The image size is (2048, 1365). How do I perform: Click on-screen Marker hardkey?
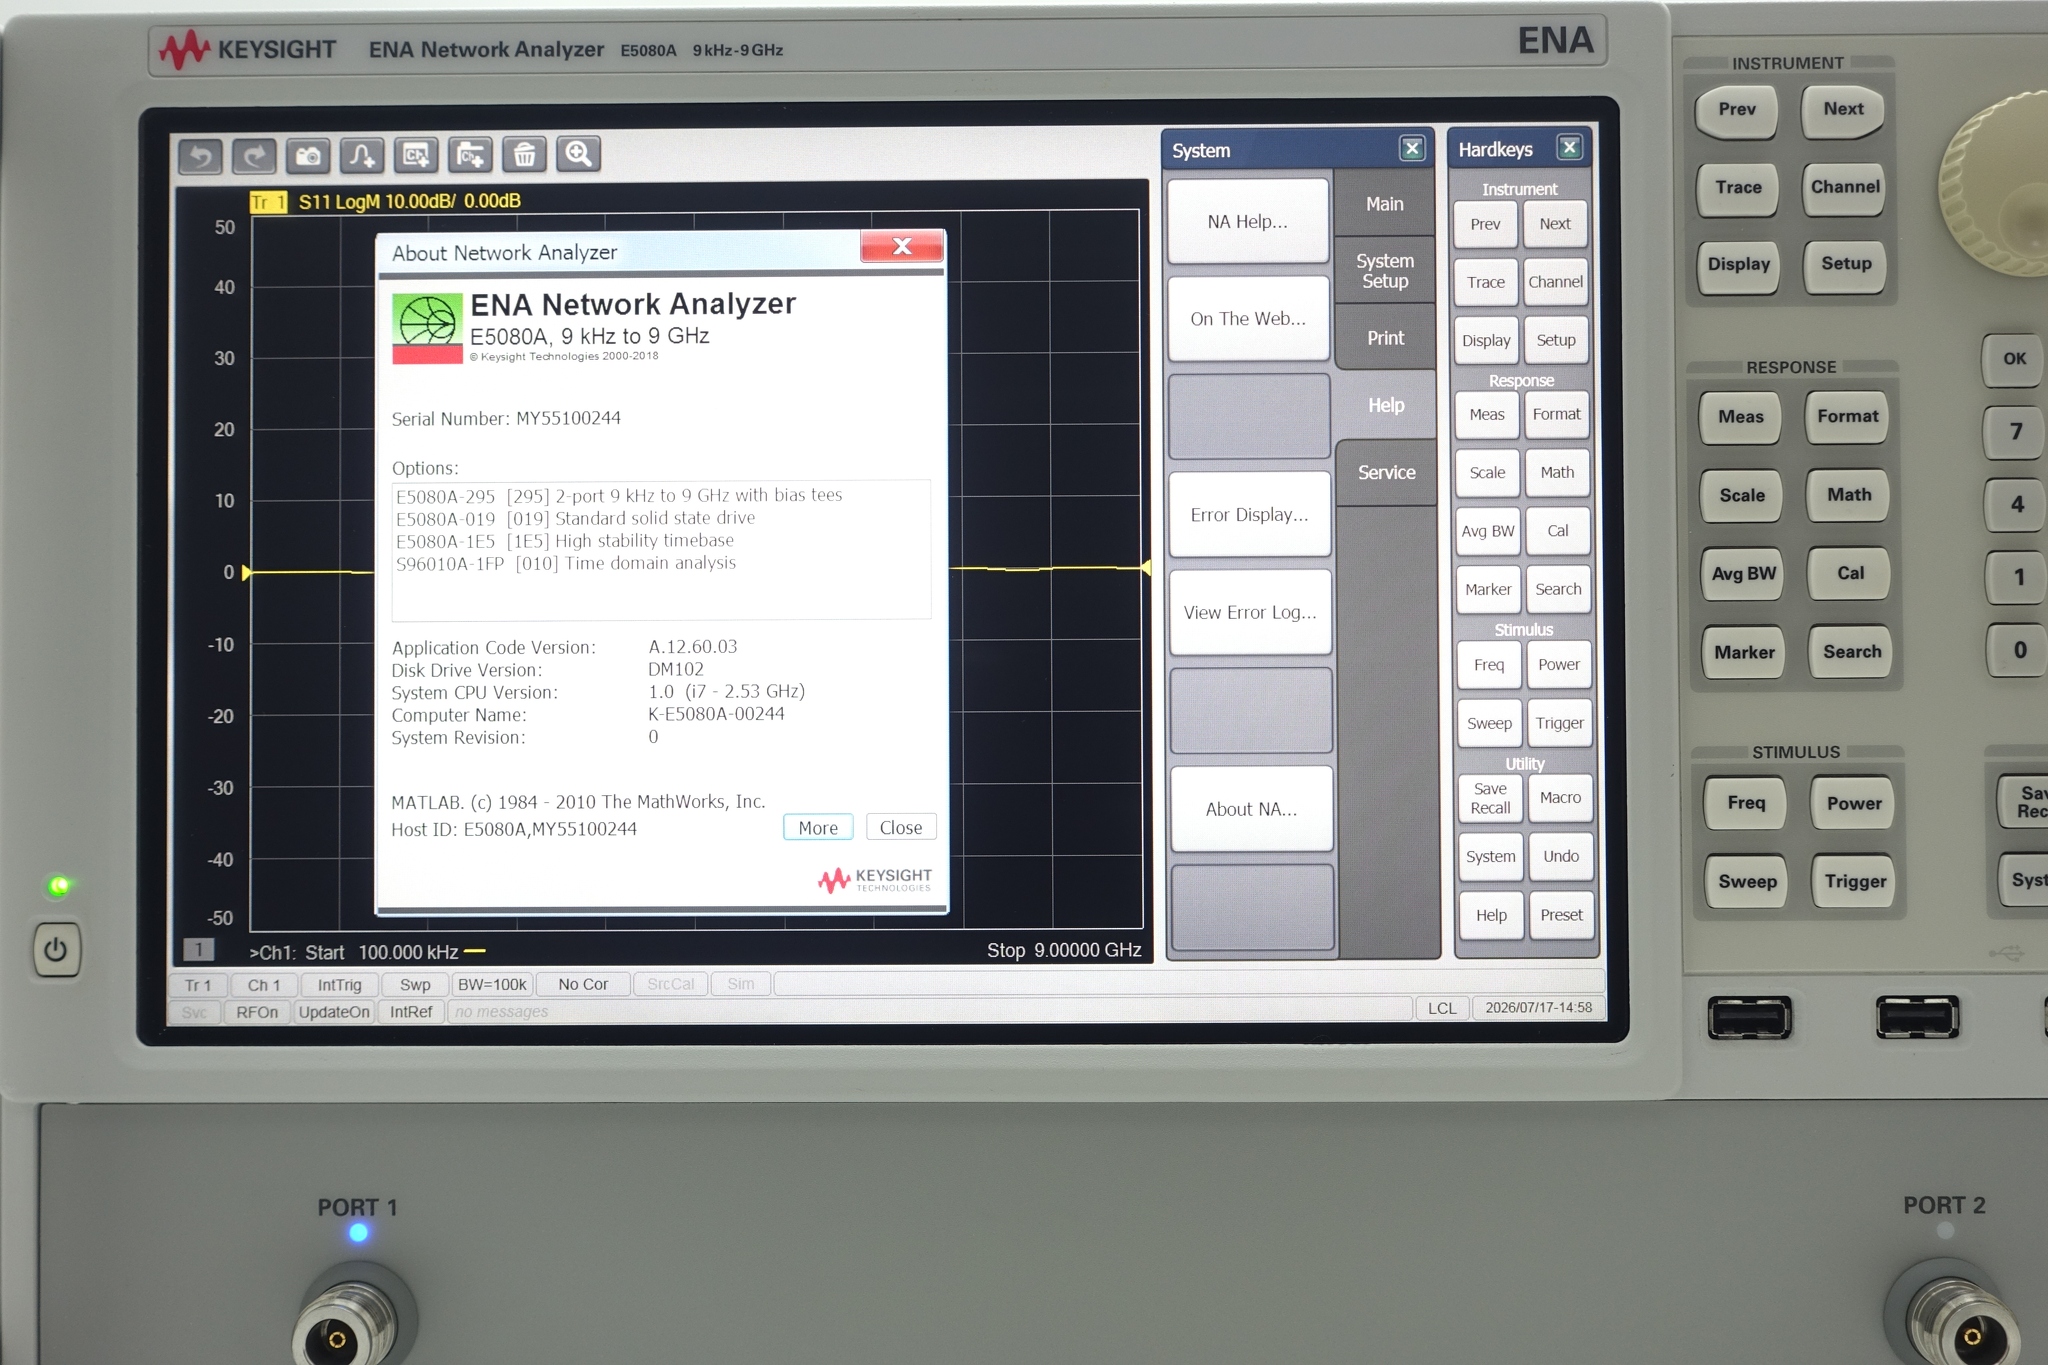click(x=1488, y=589)
